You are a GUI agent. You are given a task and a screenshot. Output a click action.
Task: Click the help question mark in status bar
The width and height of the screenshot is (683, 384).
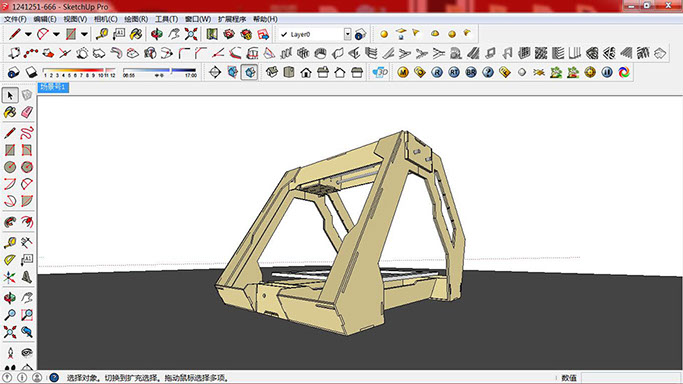pos(54,377)
